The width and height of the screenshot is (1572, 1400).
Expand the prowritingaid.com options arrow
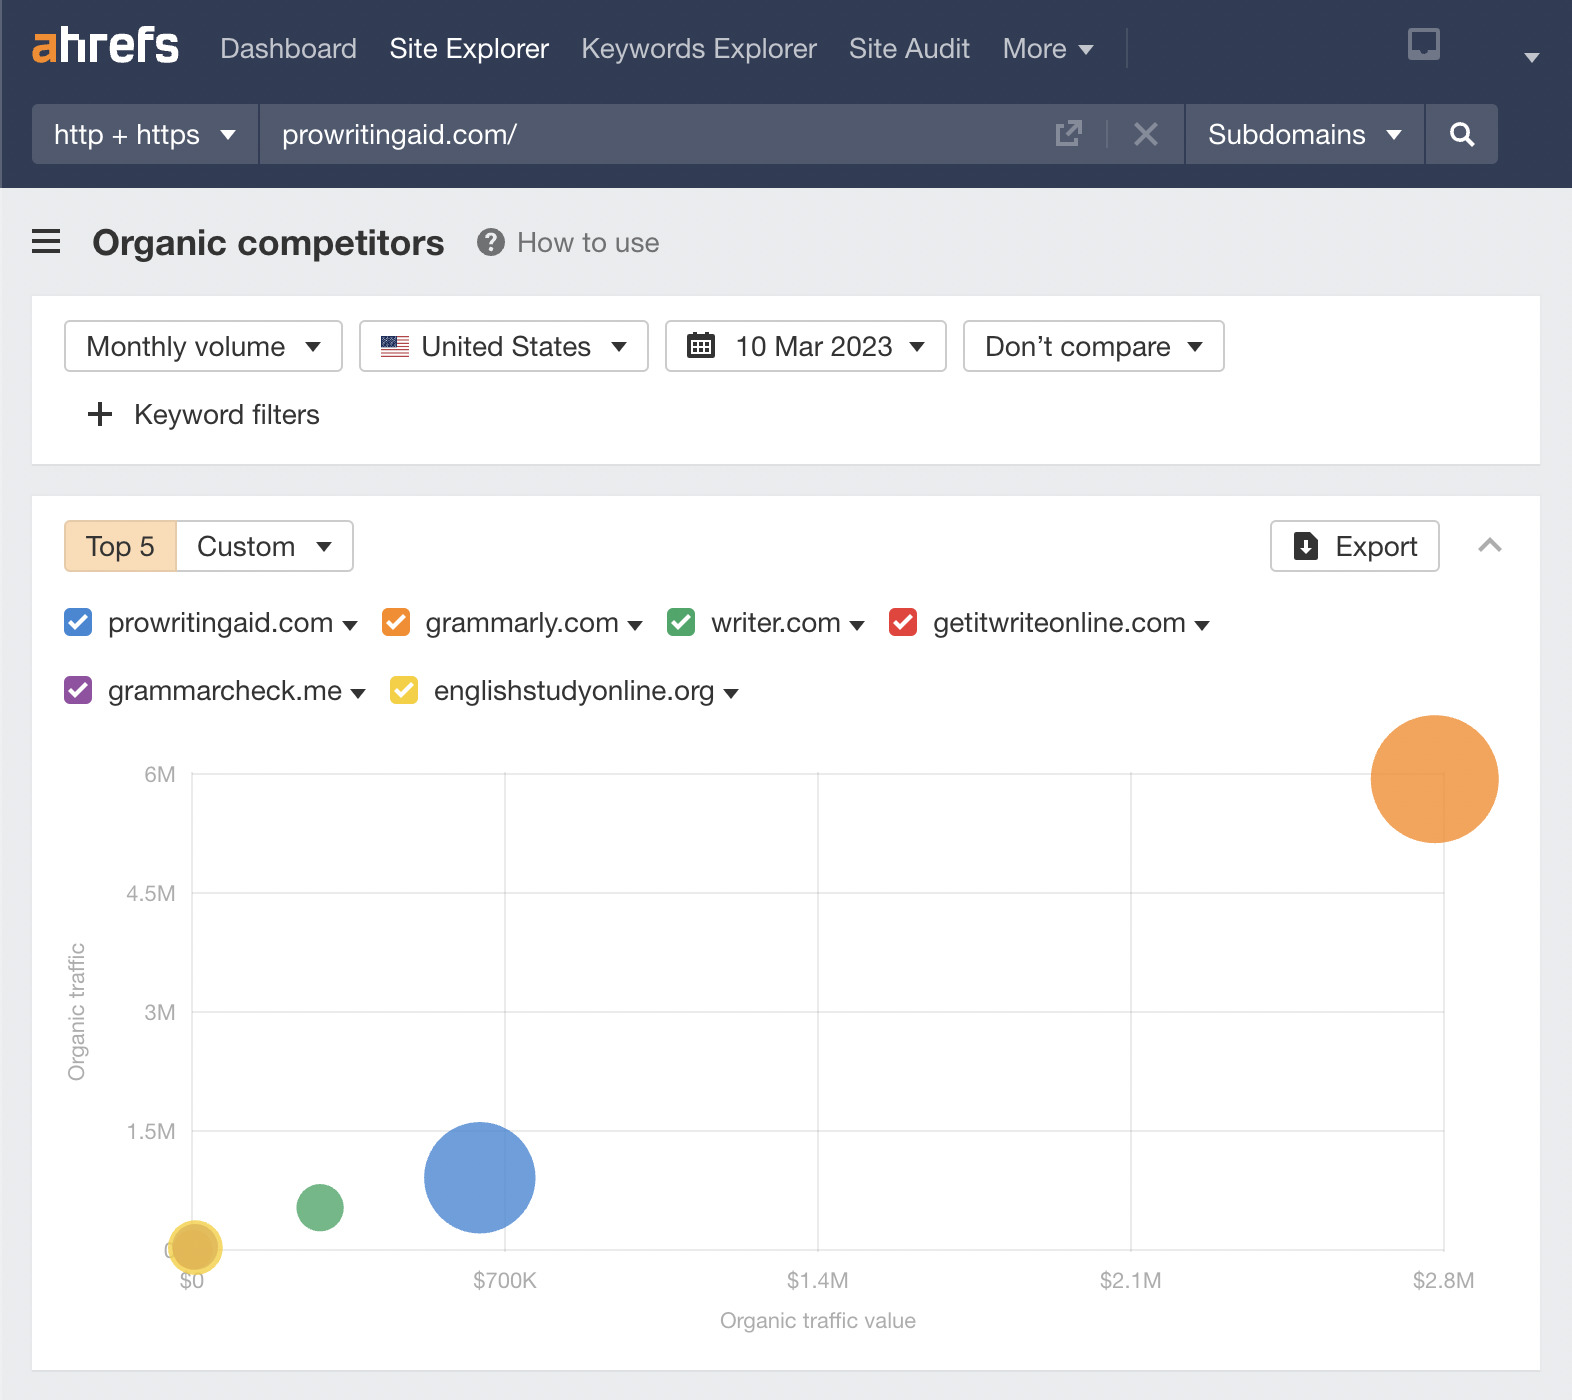pos(350,626)
